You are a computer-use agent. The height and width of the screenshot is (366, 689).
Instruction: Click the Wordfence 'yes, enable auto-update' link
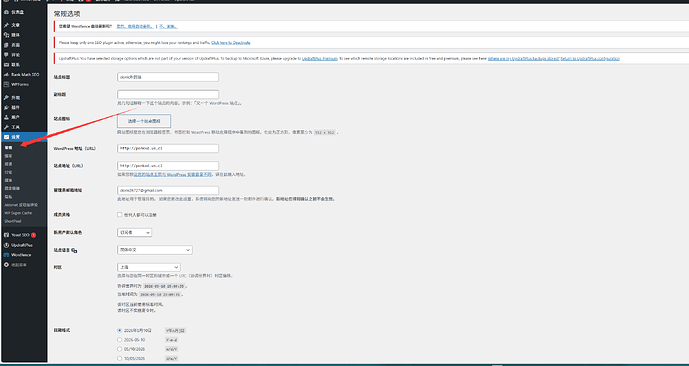[x=135, y=26]
